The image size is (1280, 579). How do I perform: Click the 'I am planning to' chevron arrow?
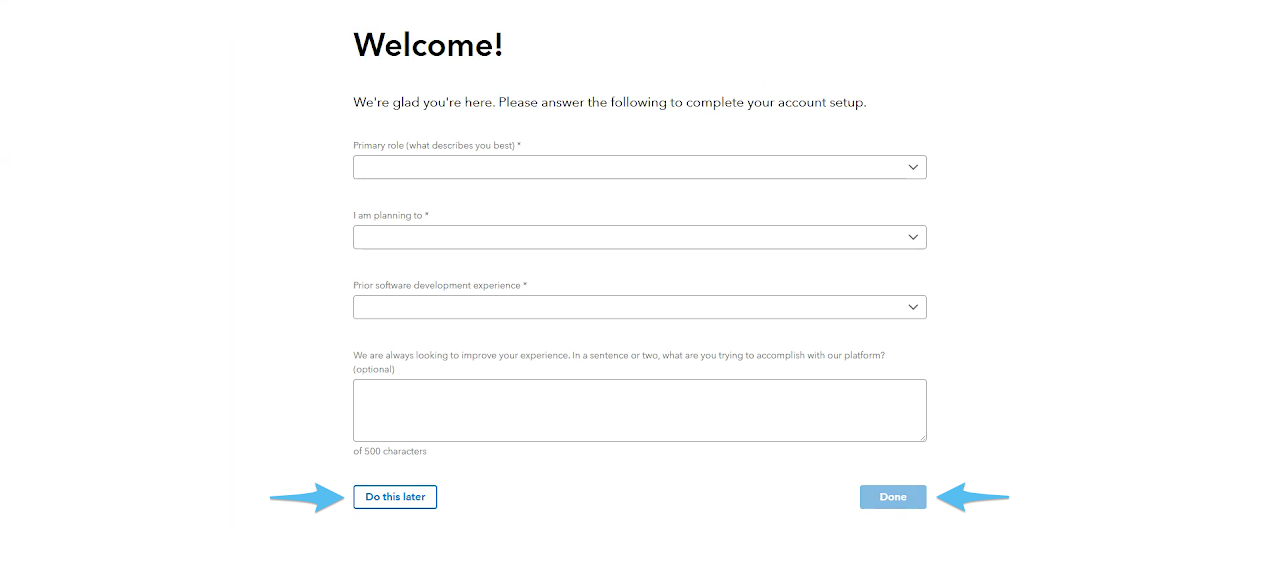pyautogui.click(x=913, y=237)
